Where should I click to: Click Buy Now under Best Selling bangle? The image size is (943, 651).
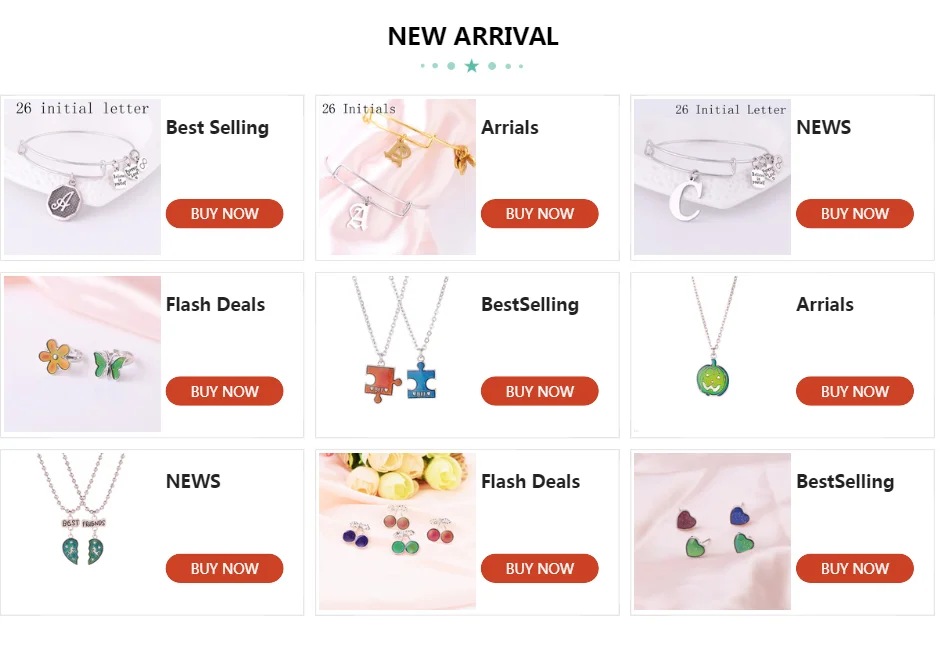tap(224, 214)
